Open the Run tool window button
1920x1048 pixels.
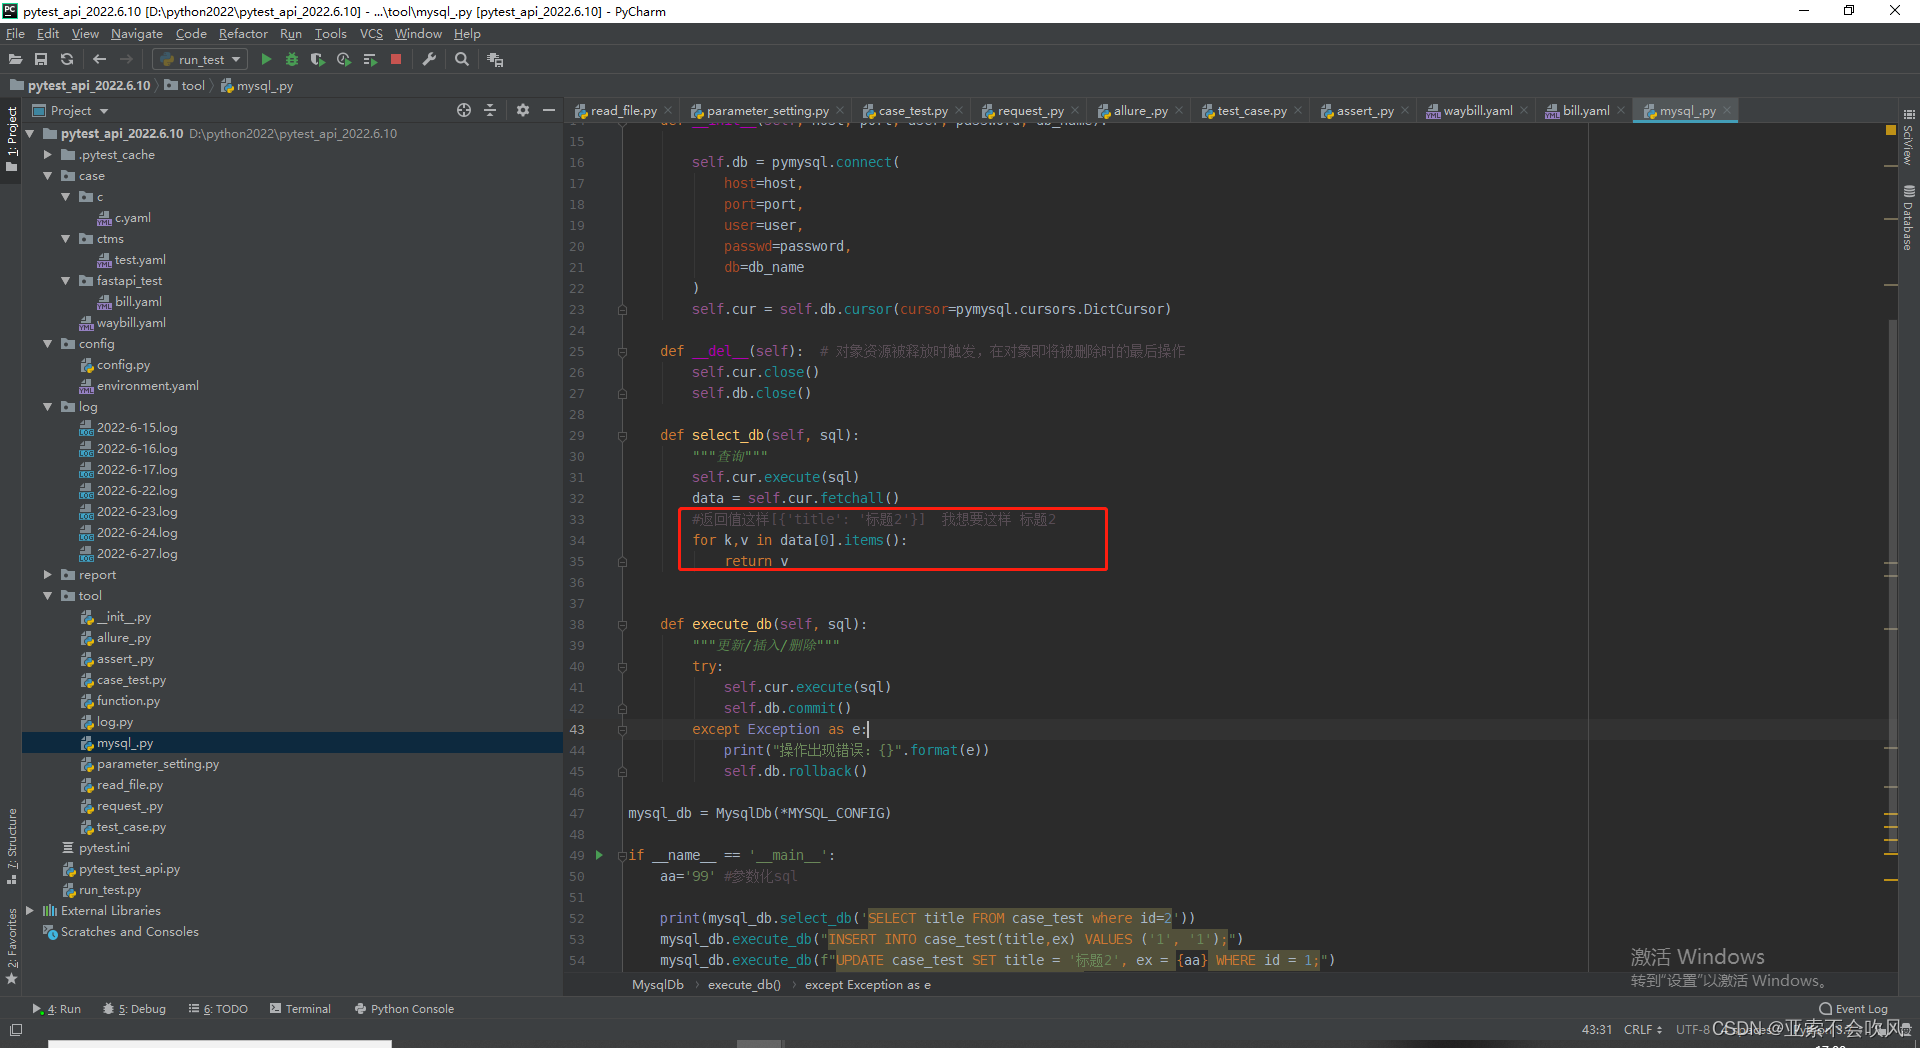click(56, 1009)
